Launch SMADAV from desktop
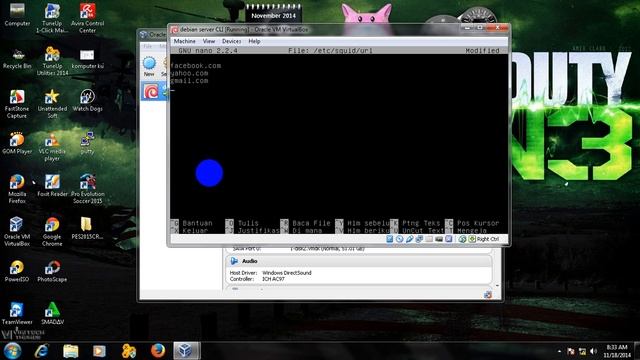The width and height of the screenshot is (640, 360). click(52, 313)
